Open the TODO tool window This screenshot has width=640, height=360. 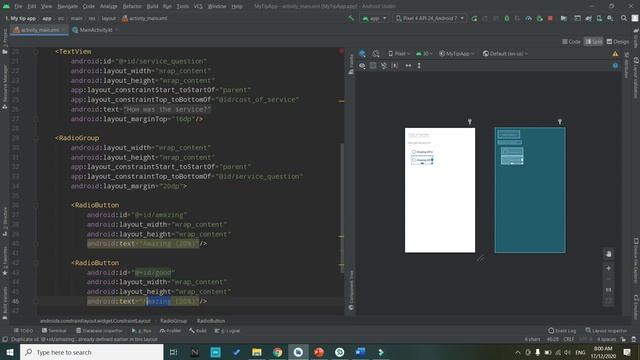click(x=23, y=331)
